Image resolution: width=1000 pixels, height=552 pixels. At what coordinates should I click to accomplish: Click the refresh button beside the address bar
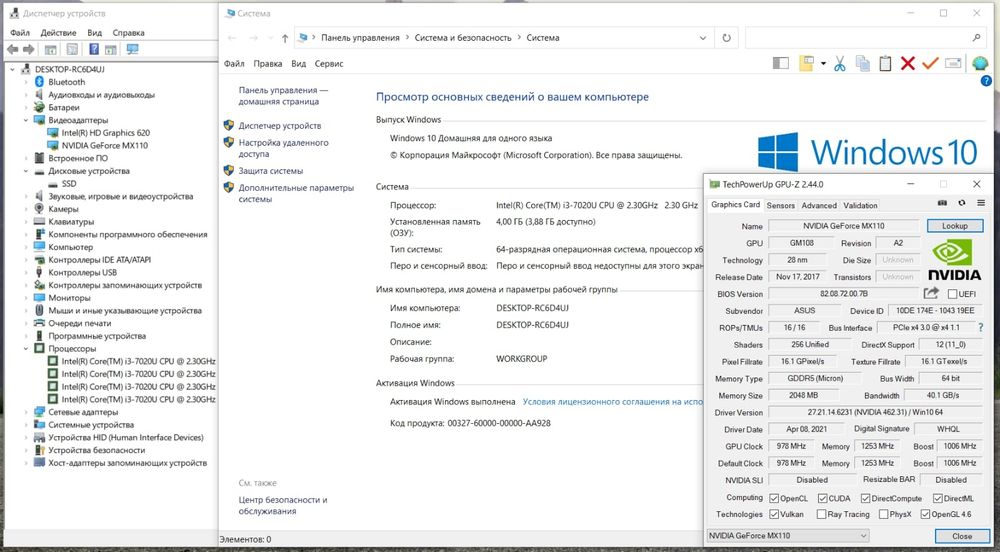[726, 38]
